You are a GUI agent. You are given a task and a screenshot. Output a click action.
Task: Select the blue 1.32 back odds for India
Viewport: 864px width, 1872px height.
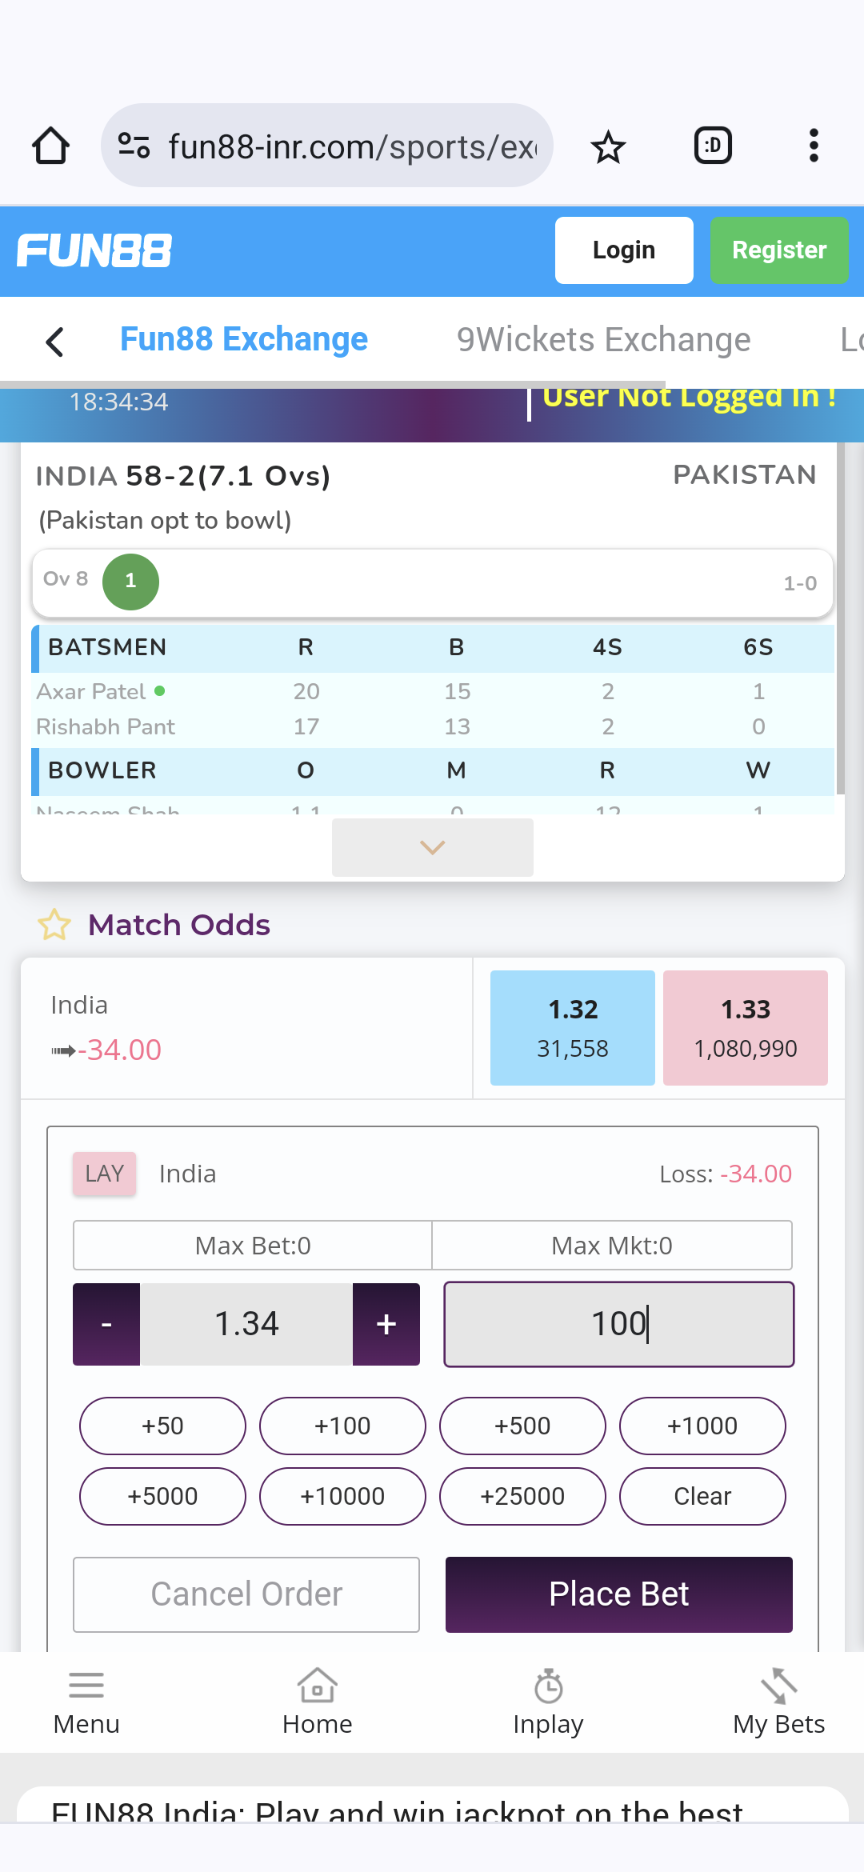point(572,1027)
